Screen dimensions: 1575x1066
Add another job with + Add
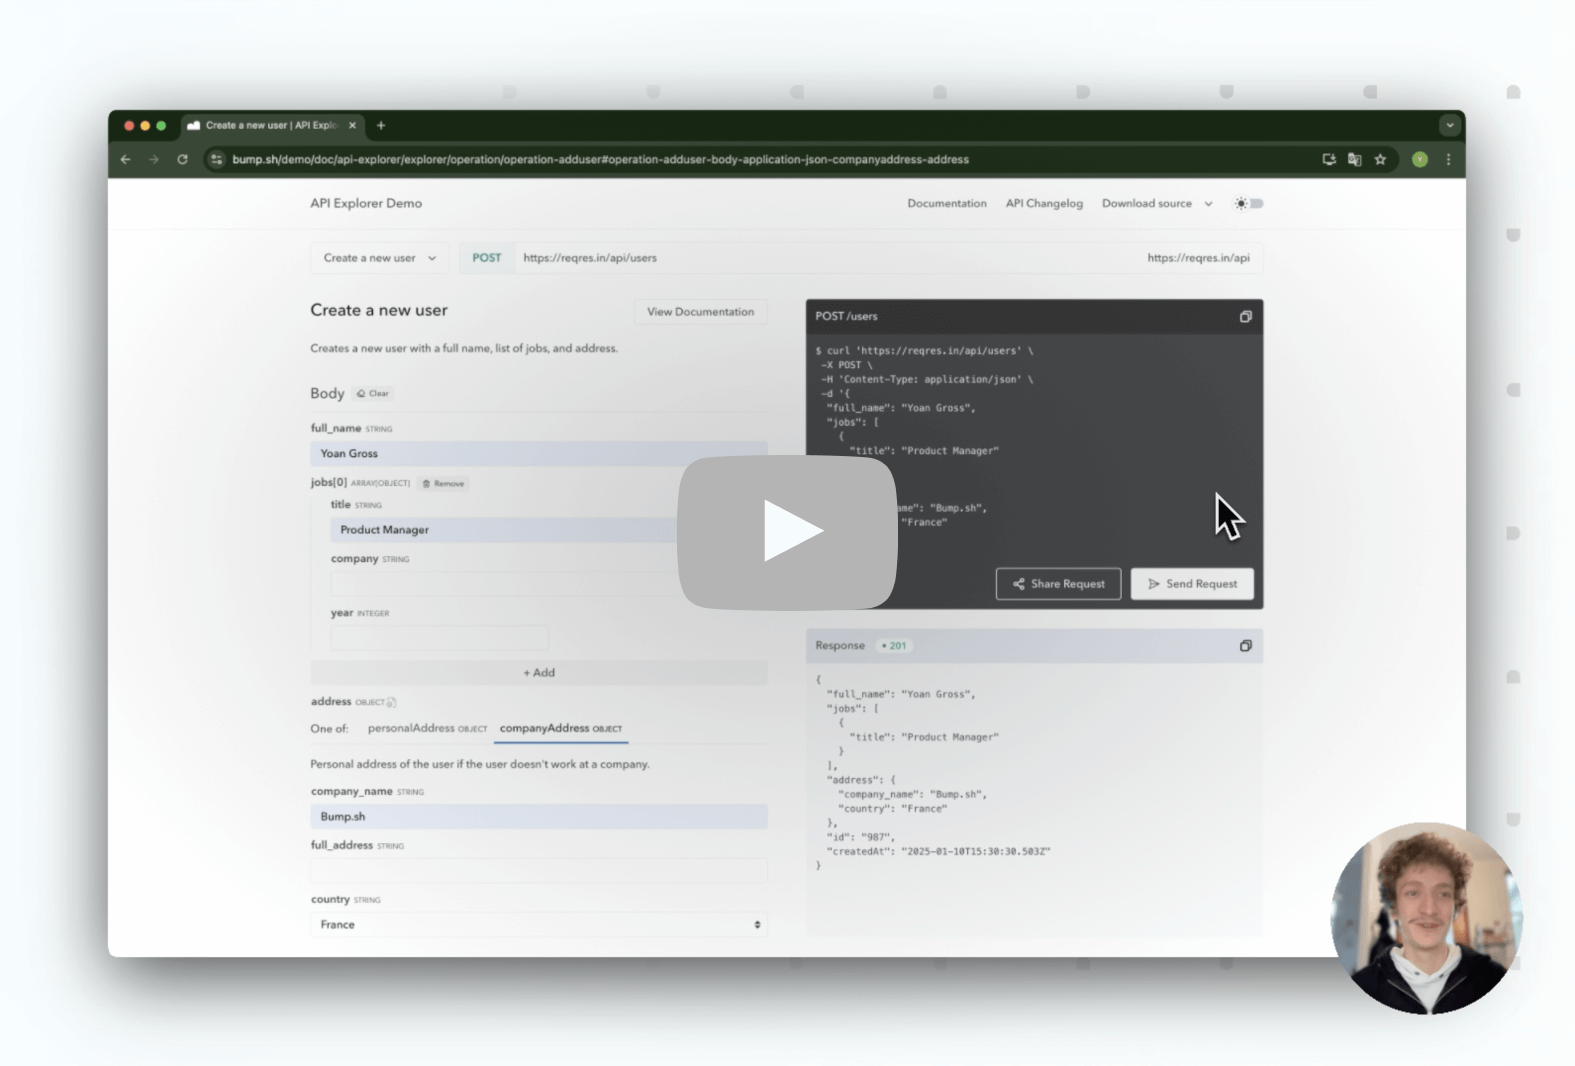point(539,673)
